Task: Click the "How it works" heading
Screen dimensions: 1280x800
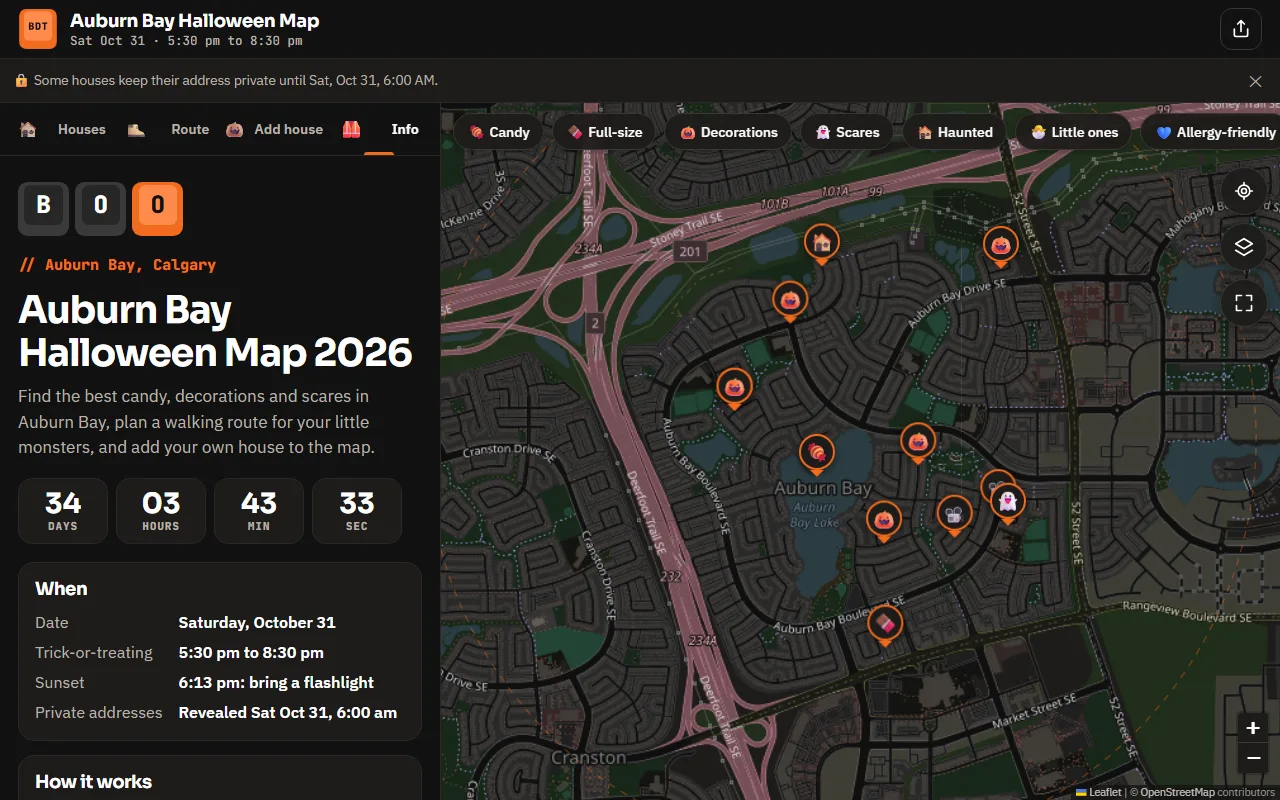Action: point(94,781)
